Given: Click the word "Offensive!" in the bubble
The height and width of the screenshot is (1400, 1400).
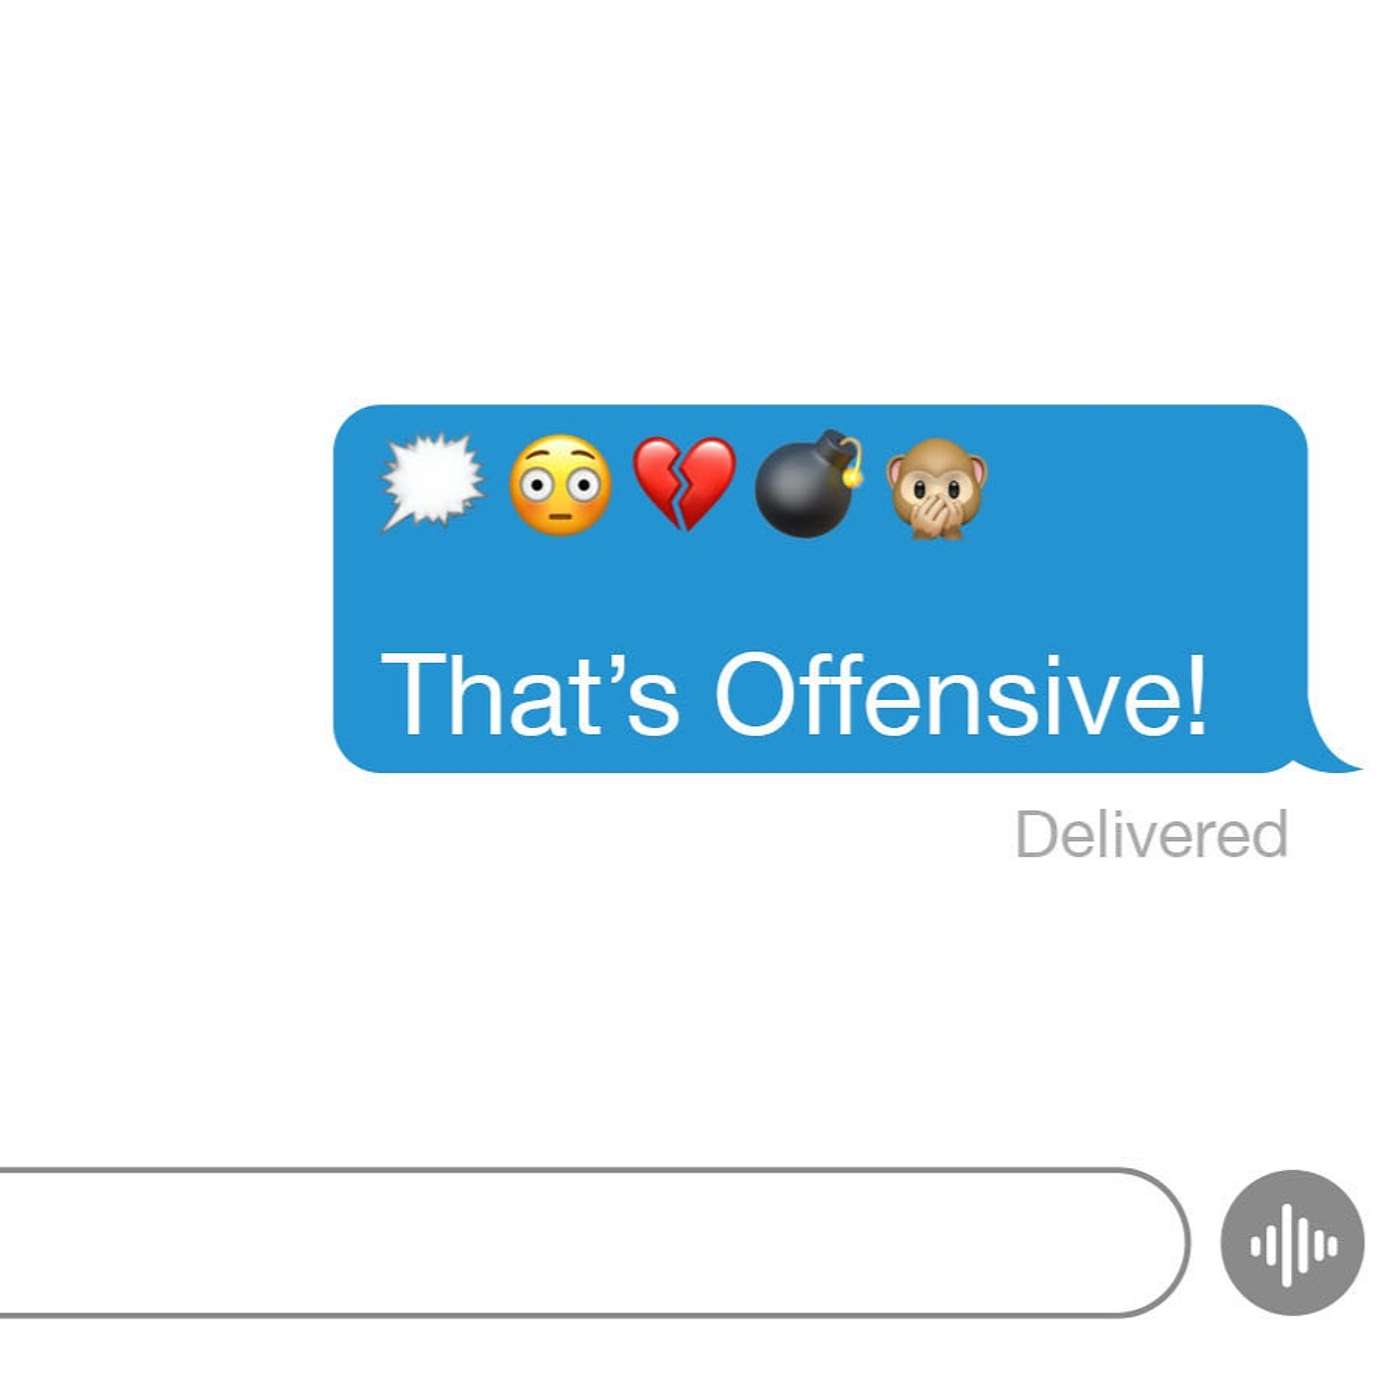Looking at the screenshot, I should (x=962, y=693).
